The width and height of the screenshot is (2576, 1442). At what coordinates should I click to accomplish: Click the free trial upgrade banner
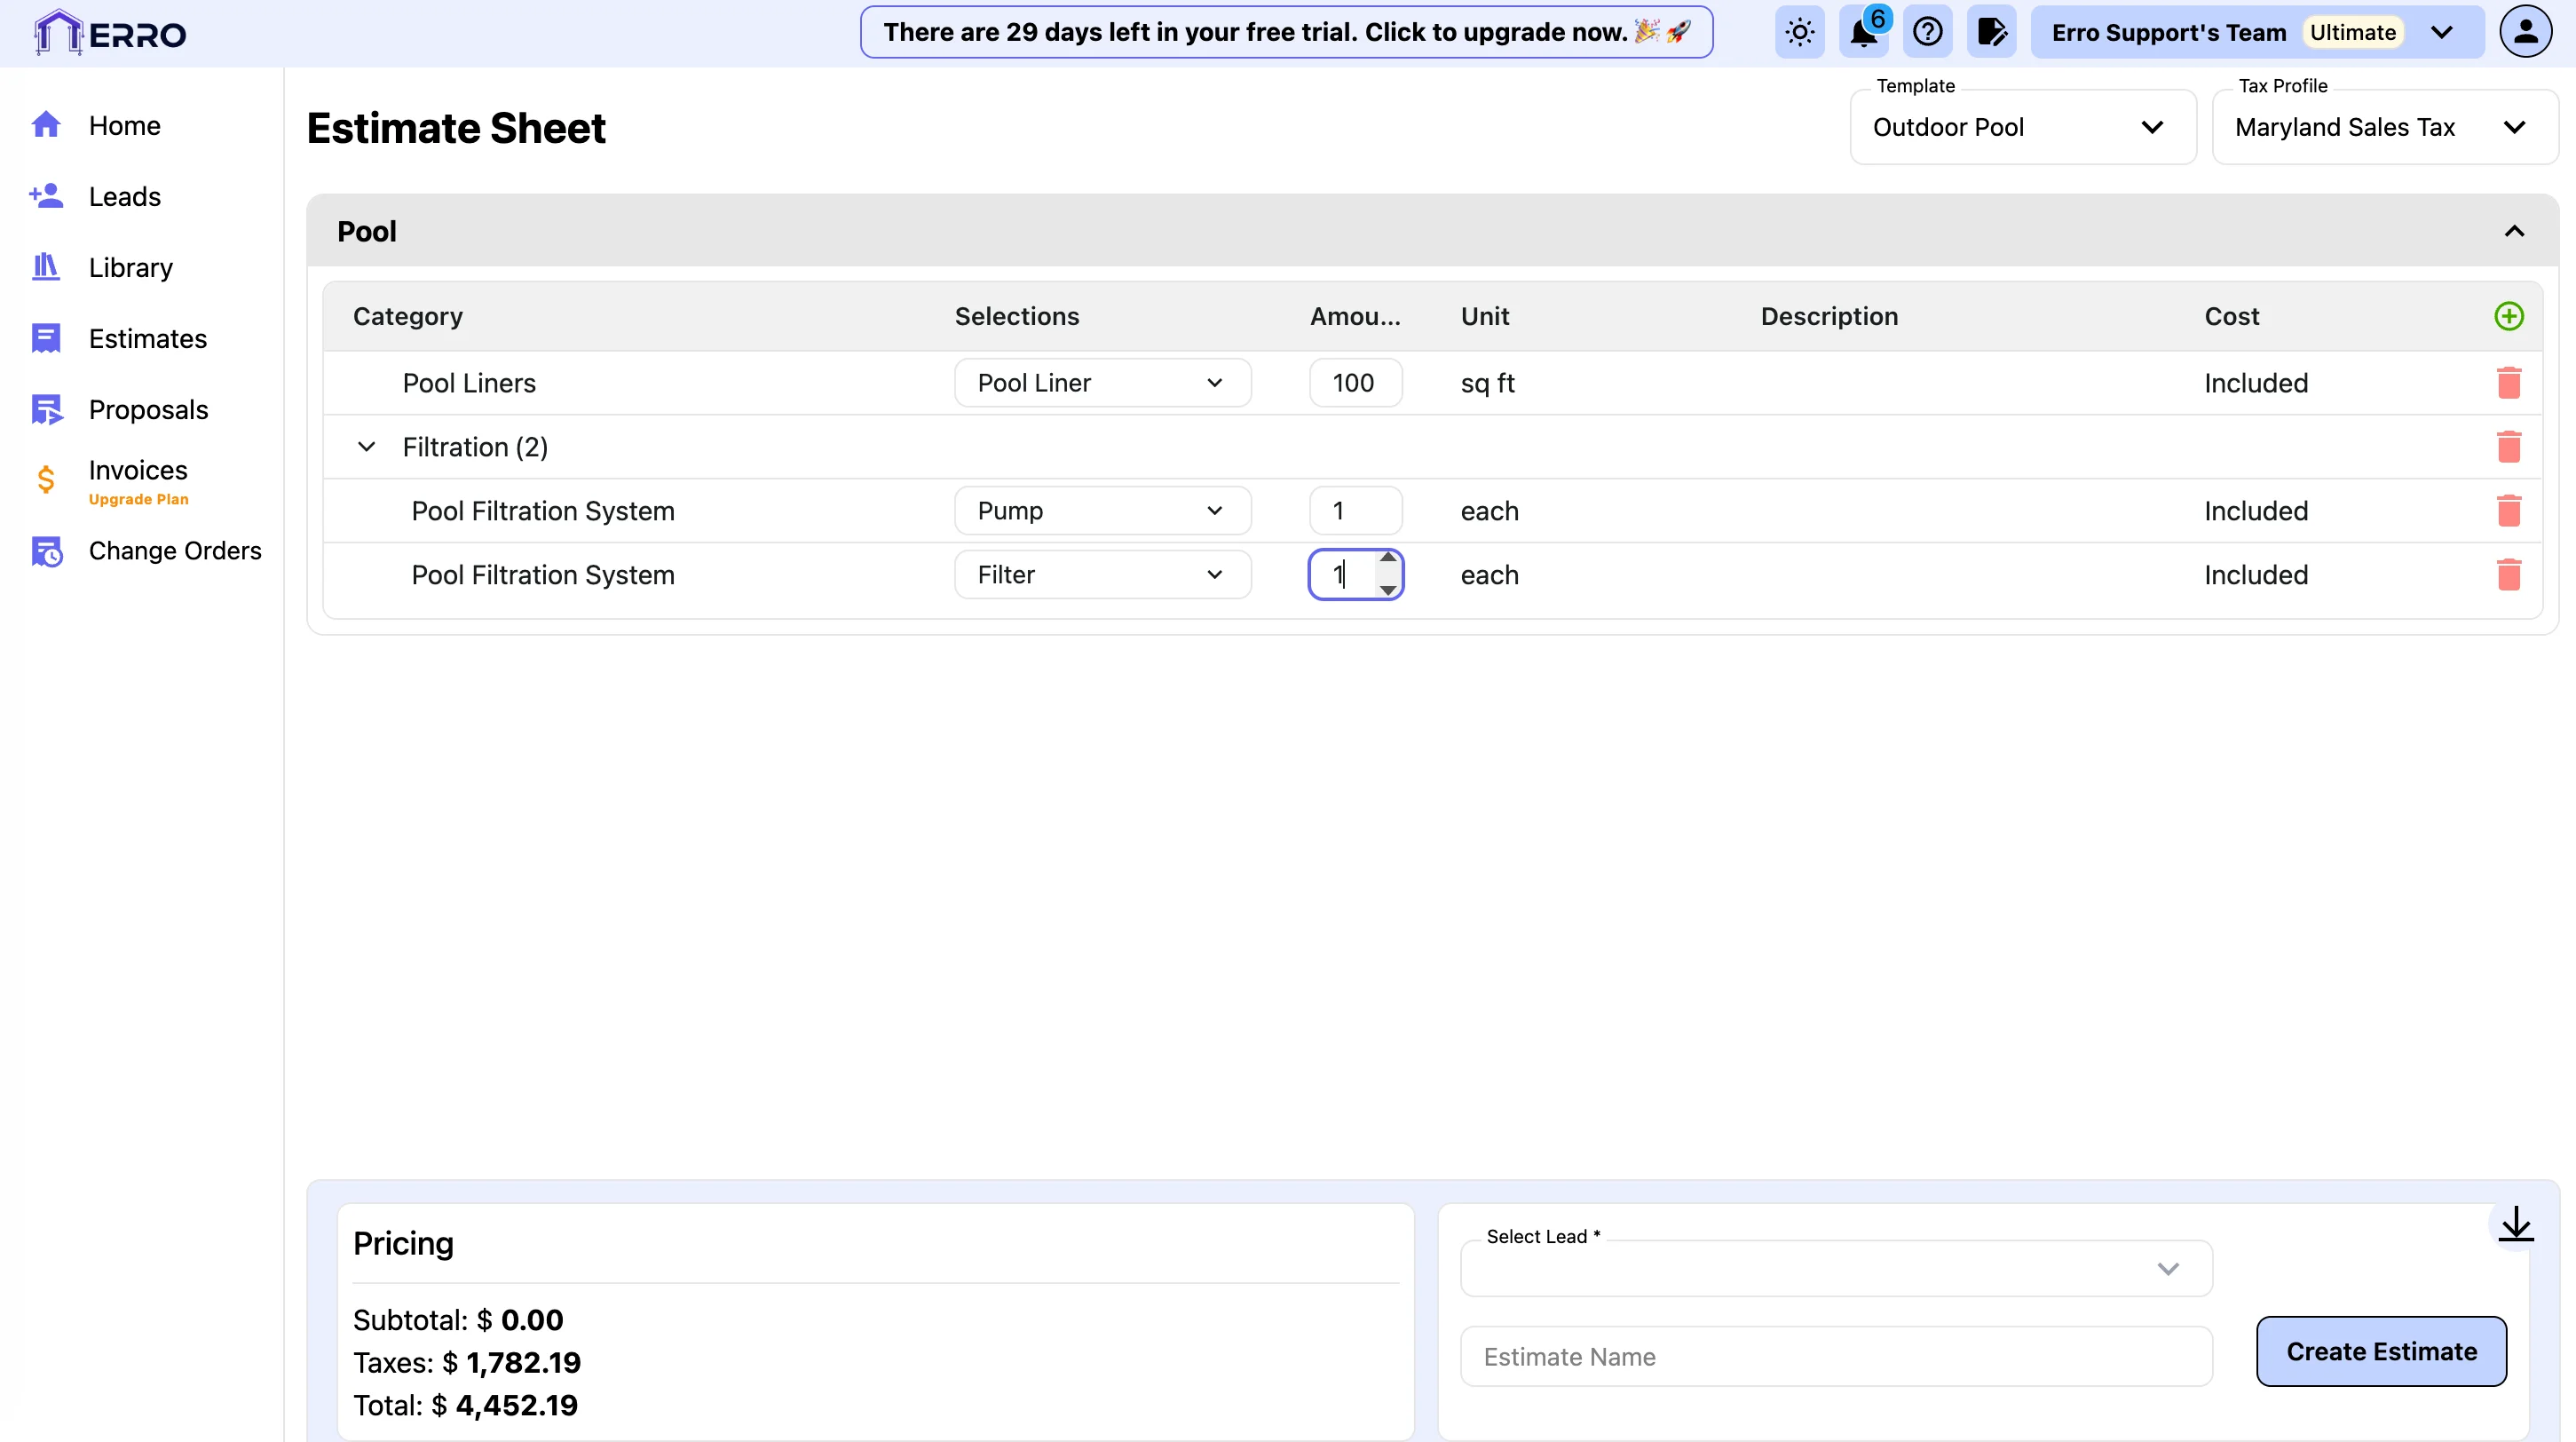(x=1286, y=32)
